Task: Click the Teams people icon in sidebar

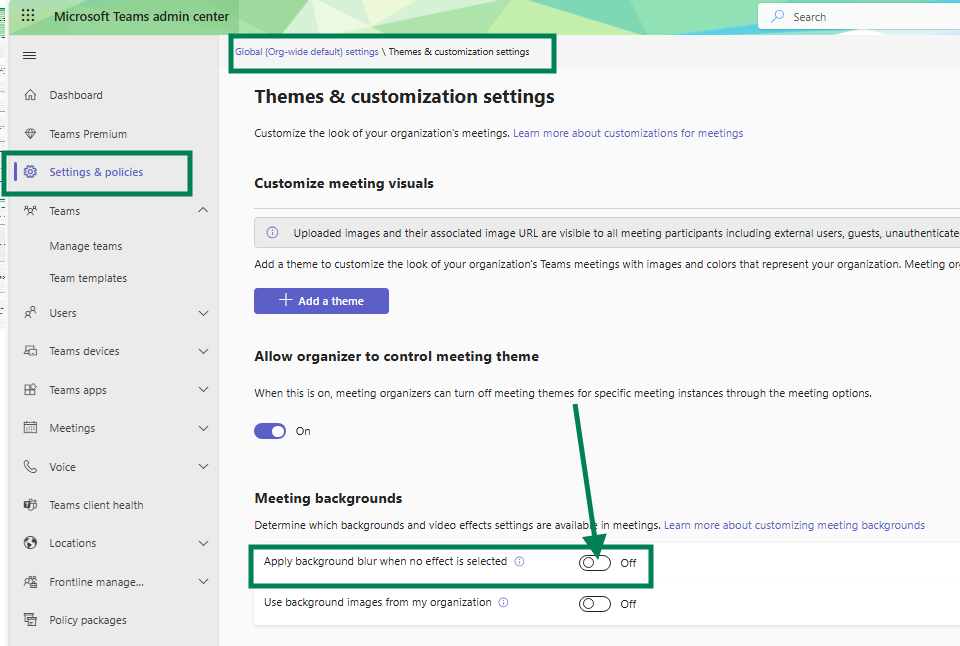Action: pos(30,211)
